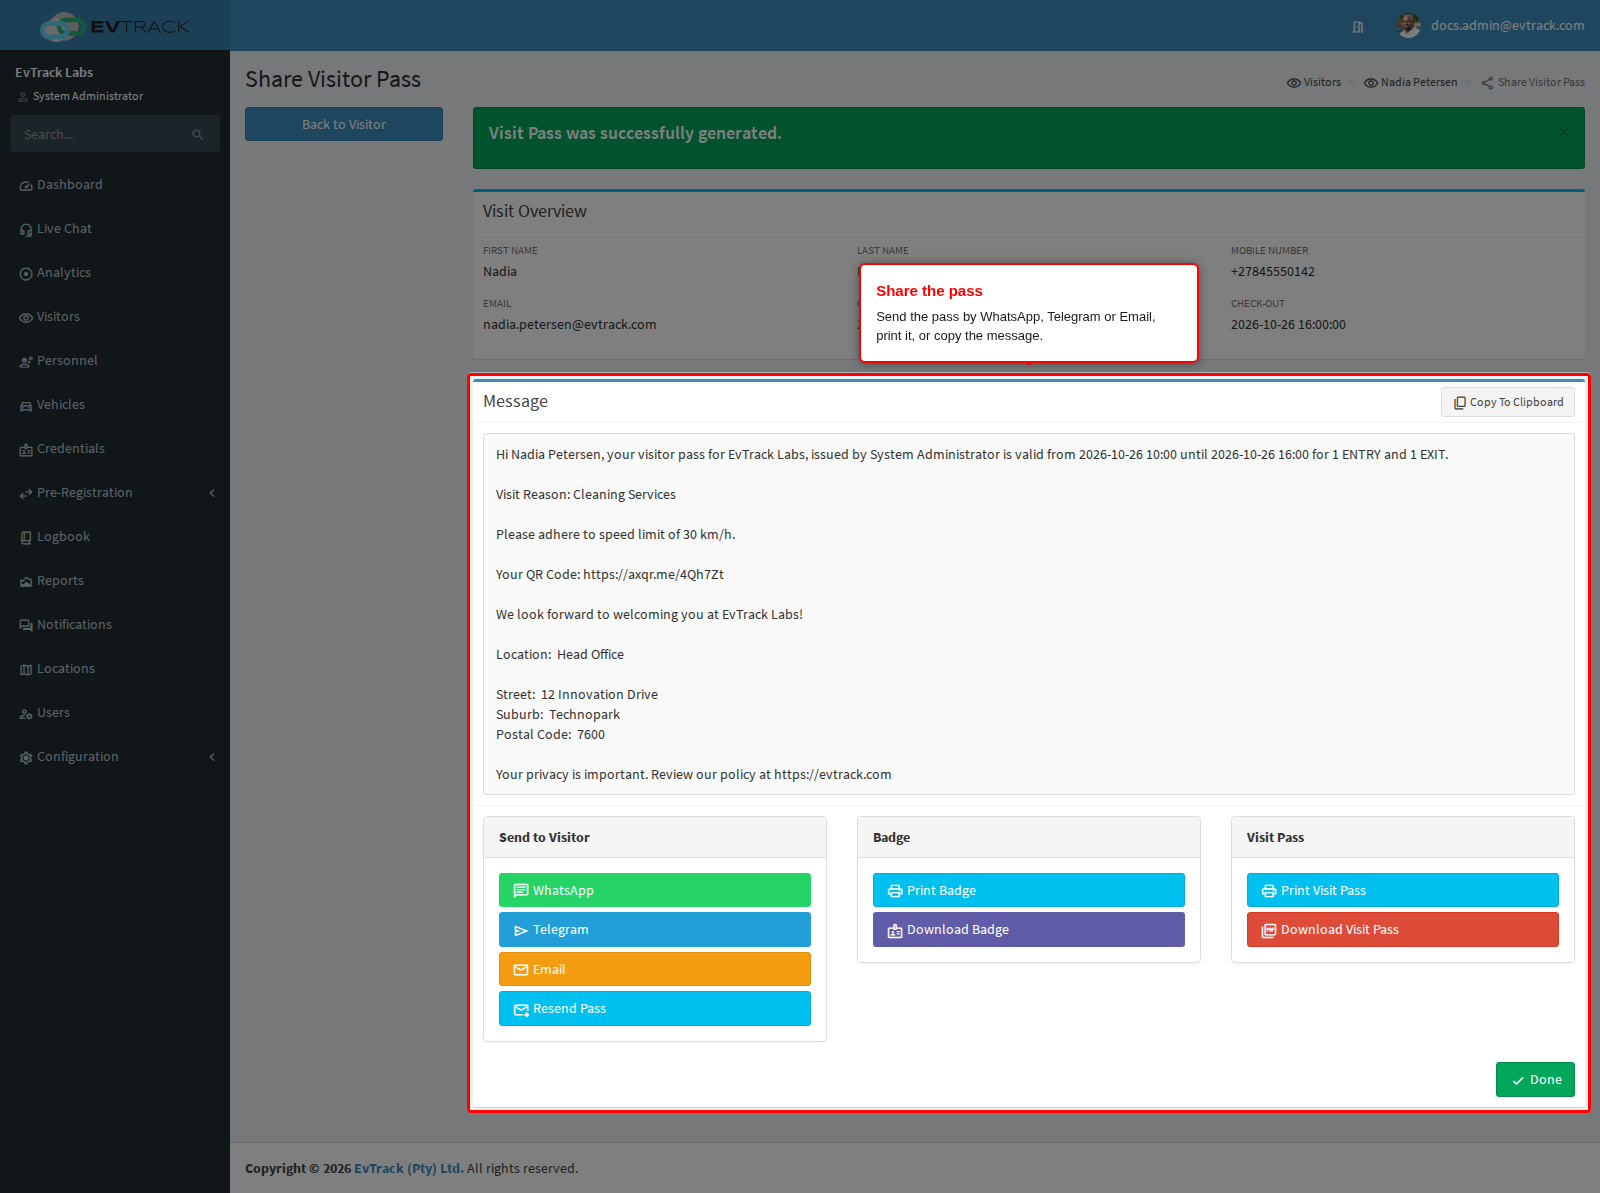This screenshot has width=1600, height=1193.
Task: Click the EvTrack logo
Action: (115, 26)
